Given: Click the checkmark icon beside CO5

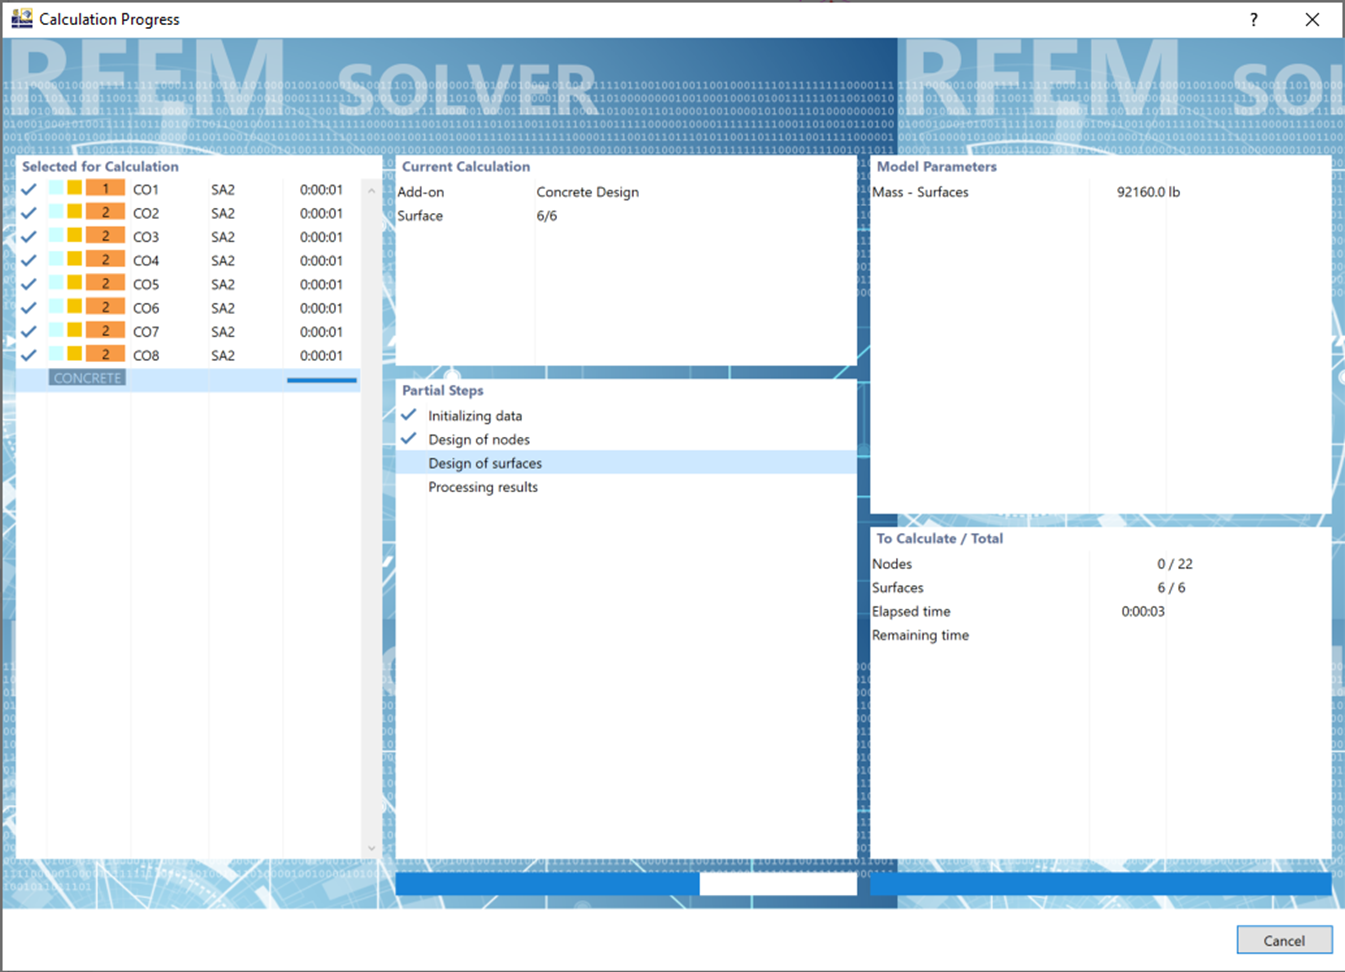Looking at the screenshot, I should click(x=29, y=284).
